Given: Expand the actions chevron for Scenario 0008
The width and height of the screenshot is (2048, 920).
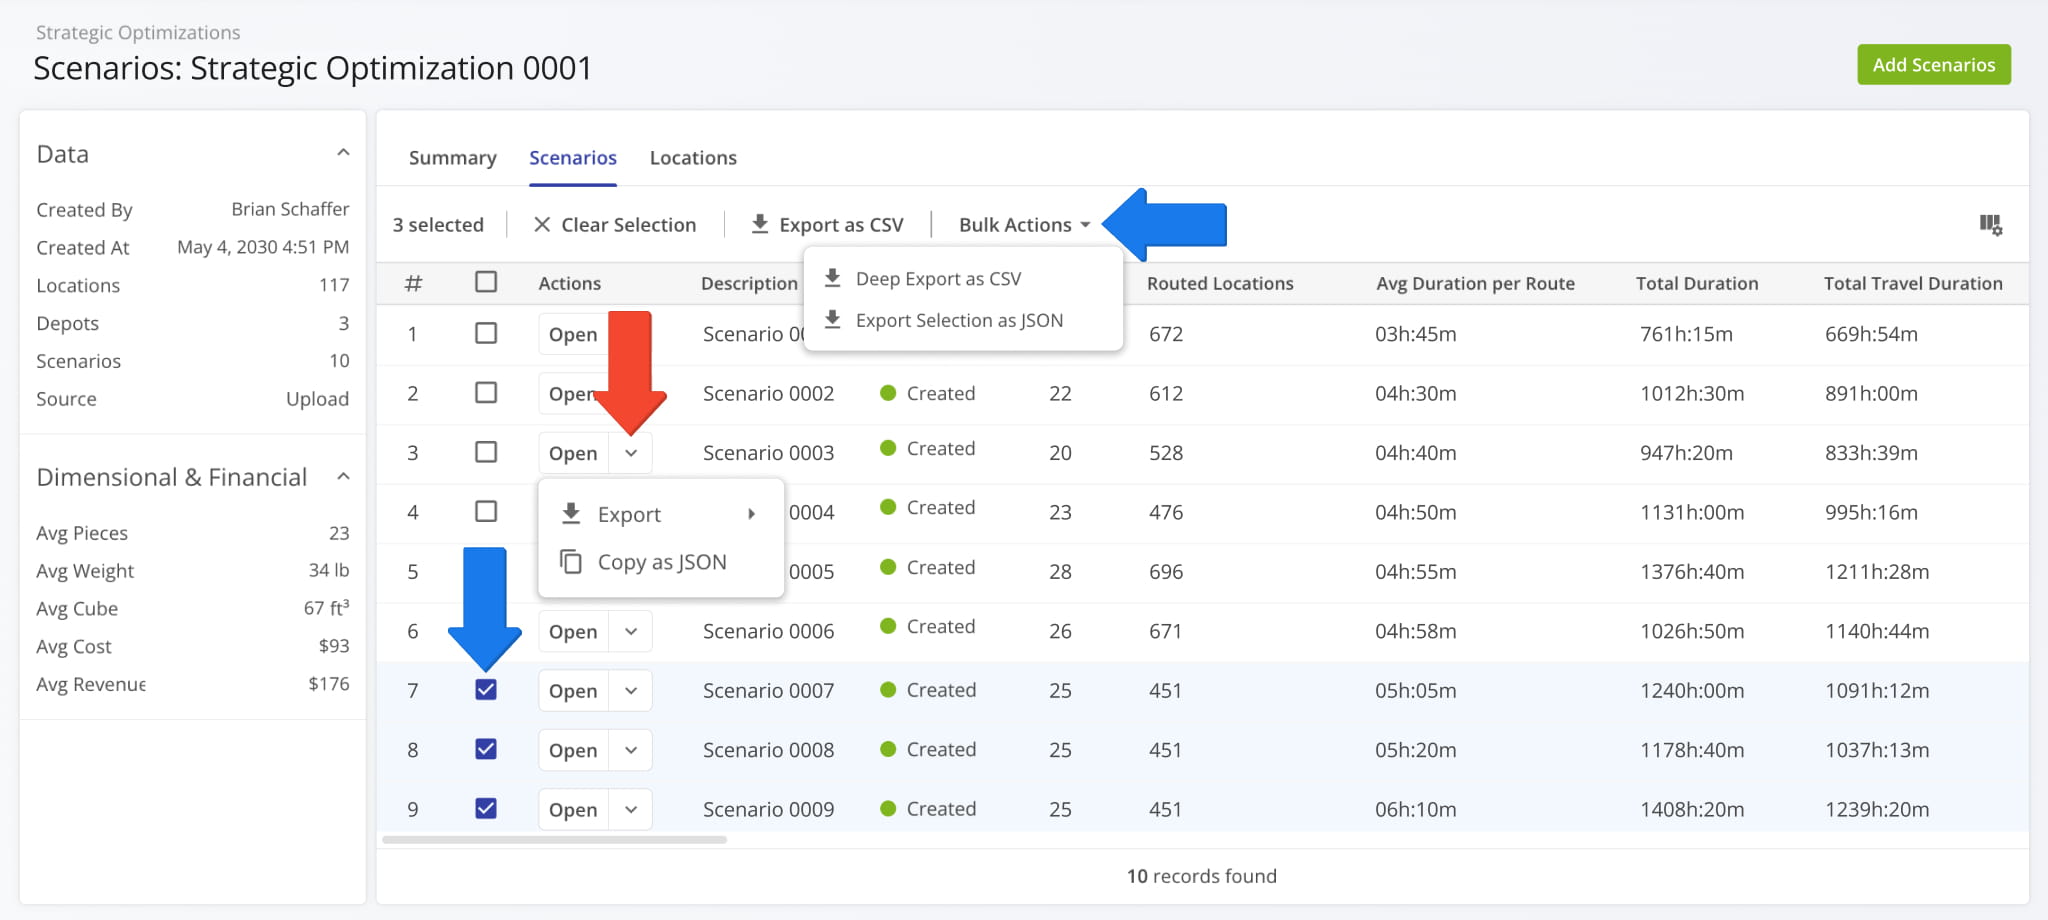Looking at the screenshot, I should (631, 750).
